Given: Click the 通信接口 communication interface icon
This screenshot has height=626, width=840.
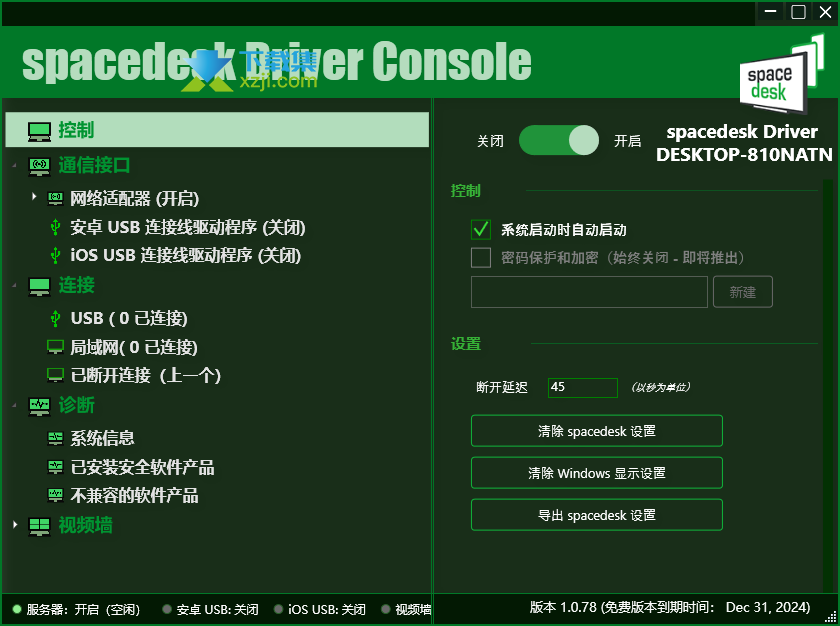Looking at the screenshot, I should [39, 166].
